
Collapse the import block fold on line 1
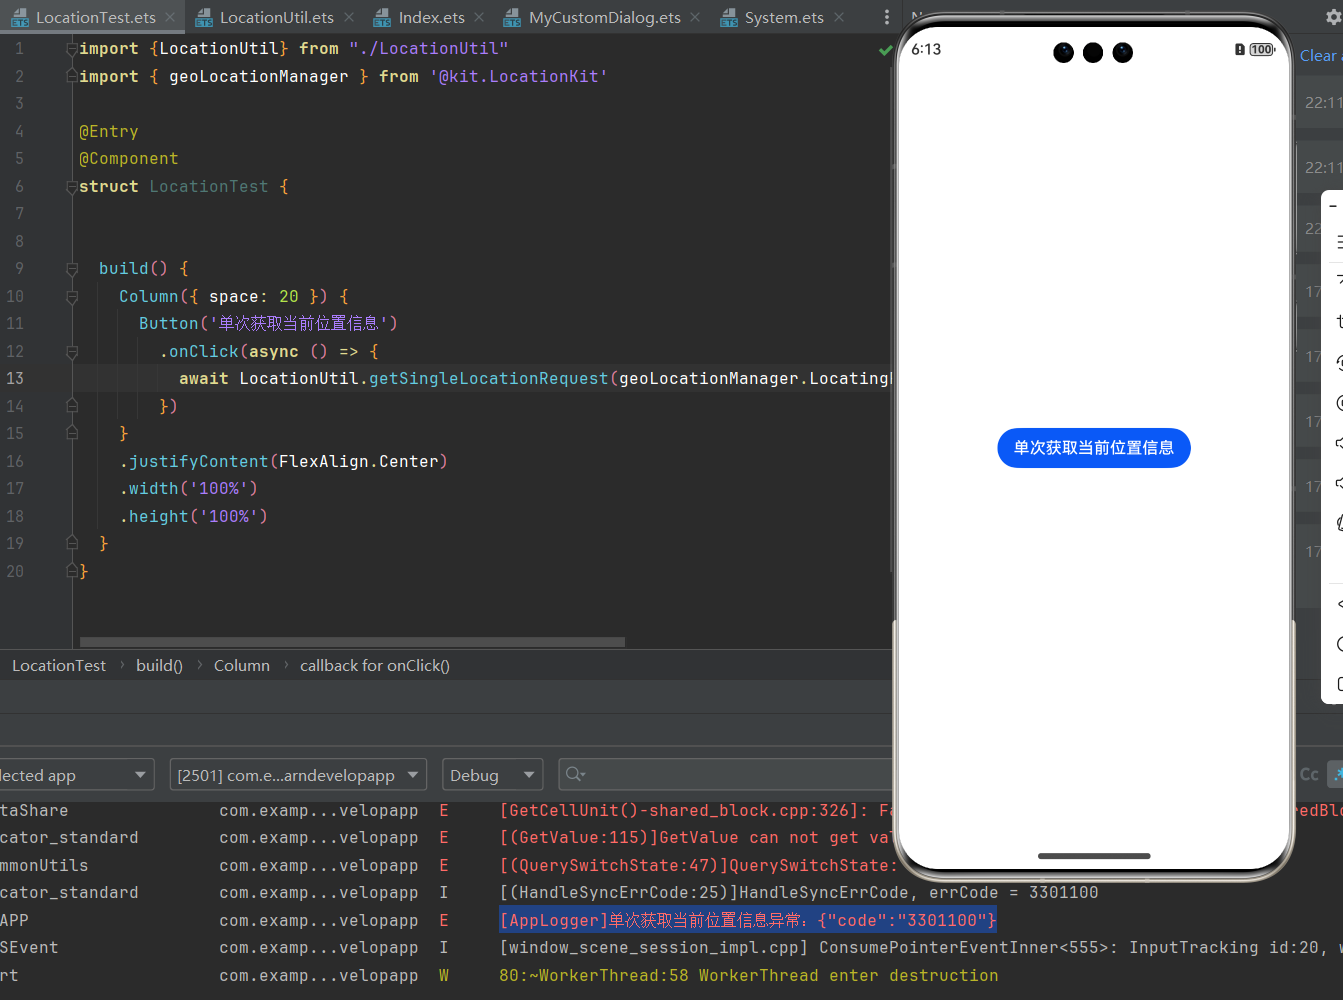coord(72,48)
